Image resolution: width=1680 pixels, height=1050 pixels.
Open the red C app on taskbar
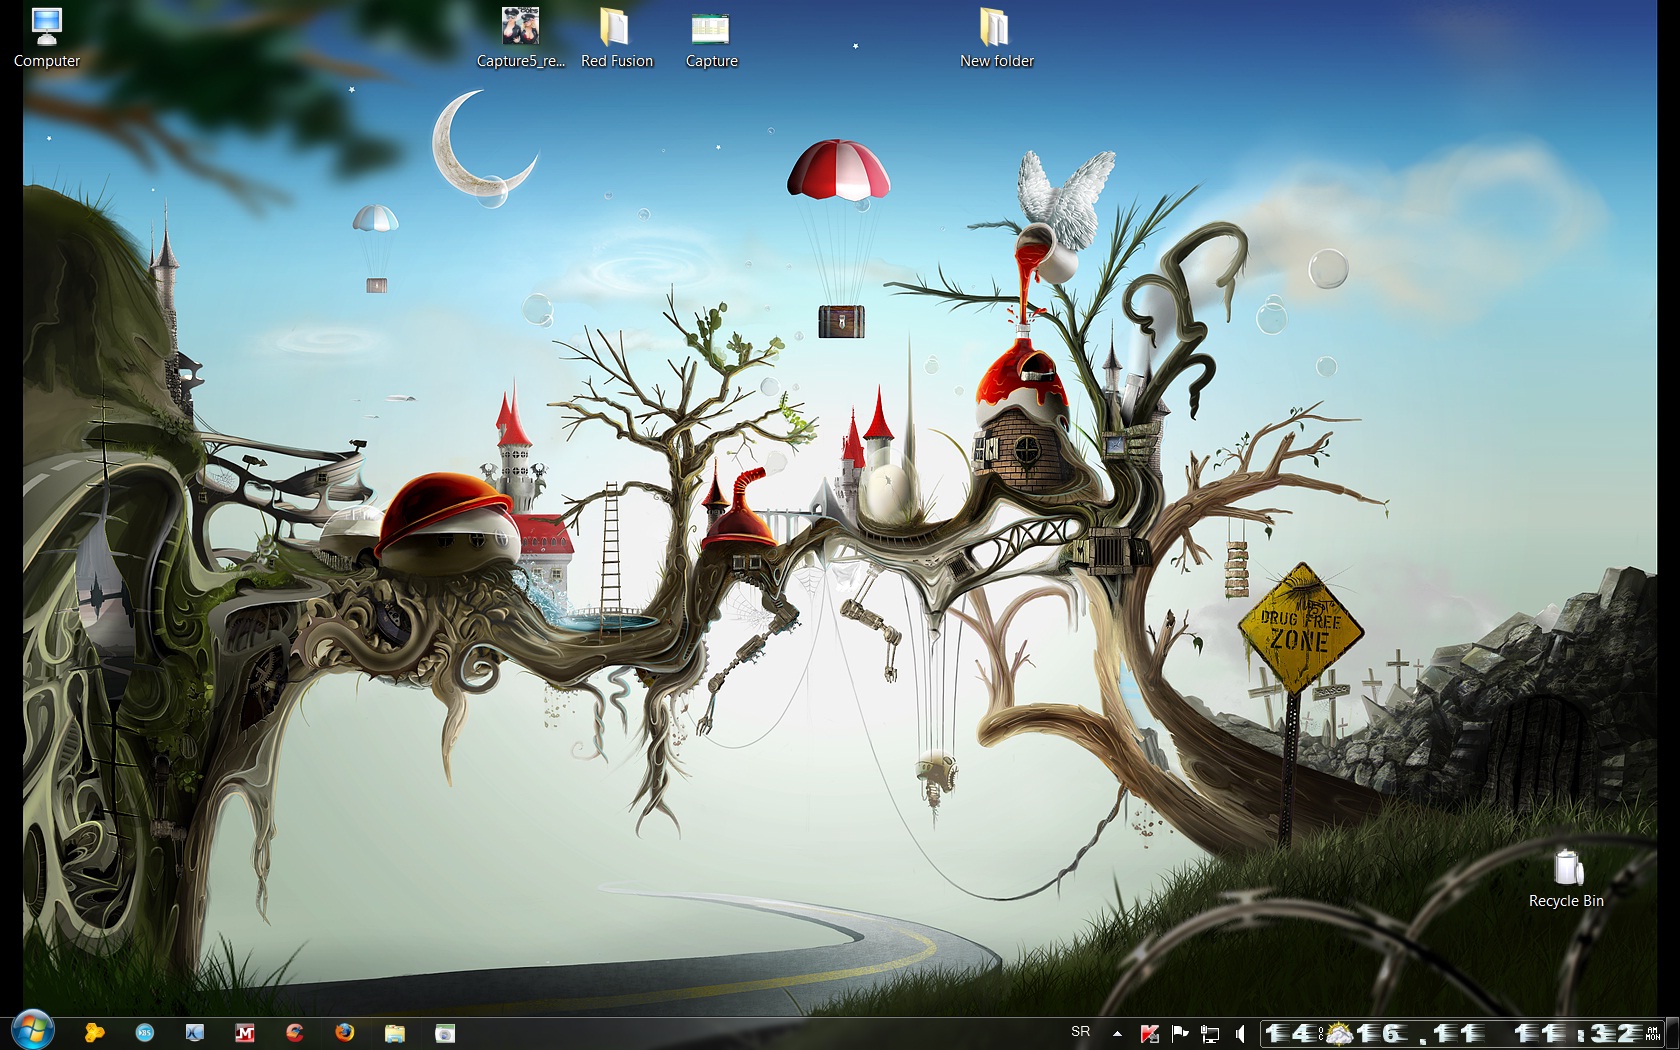click(x=295, y=1033)
